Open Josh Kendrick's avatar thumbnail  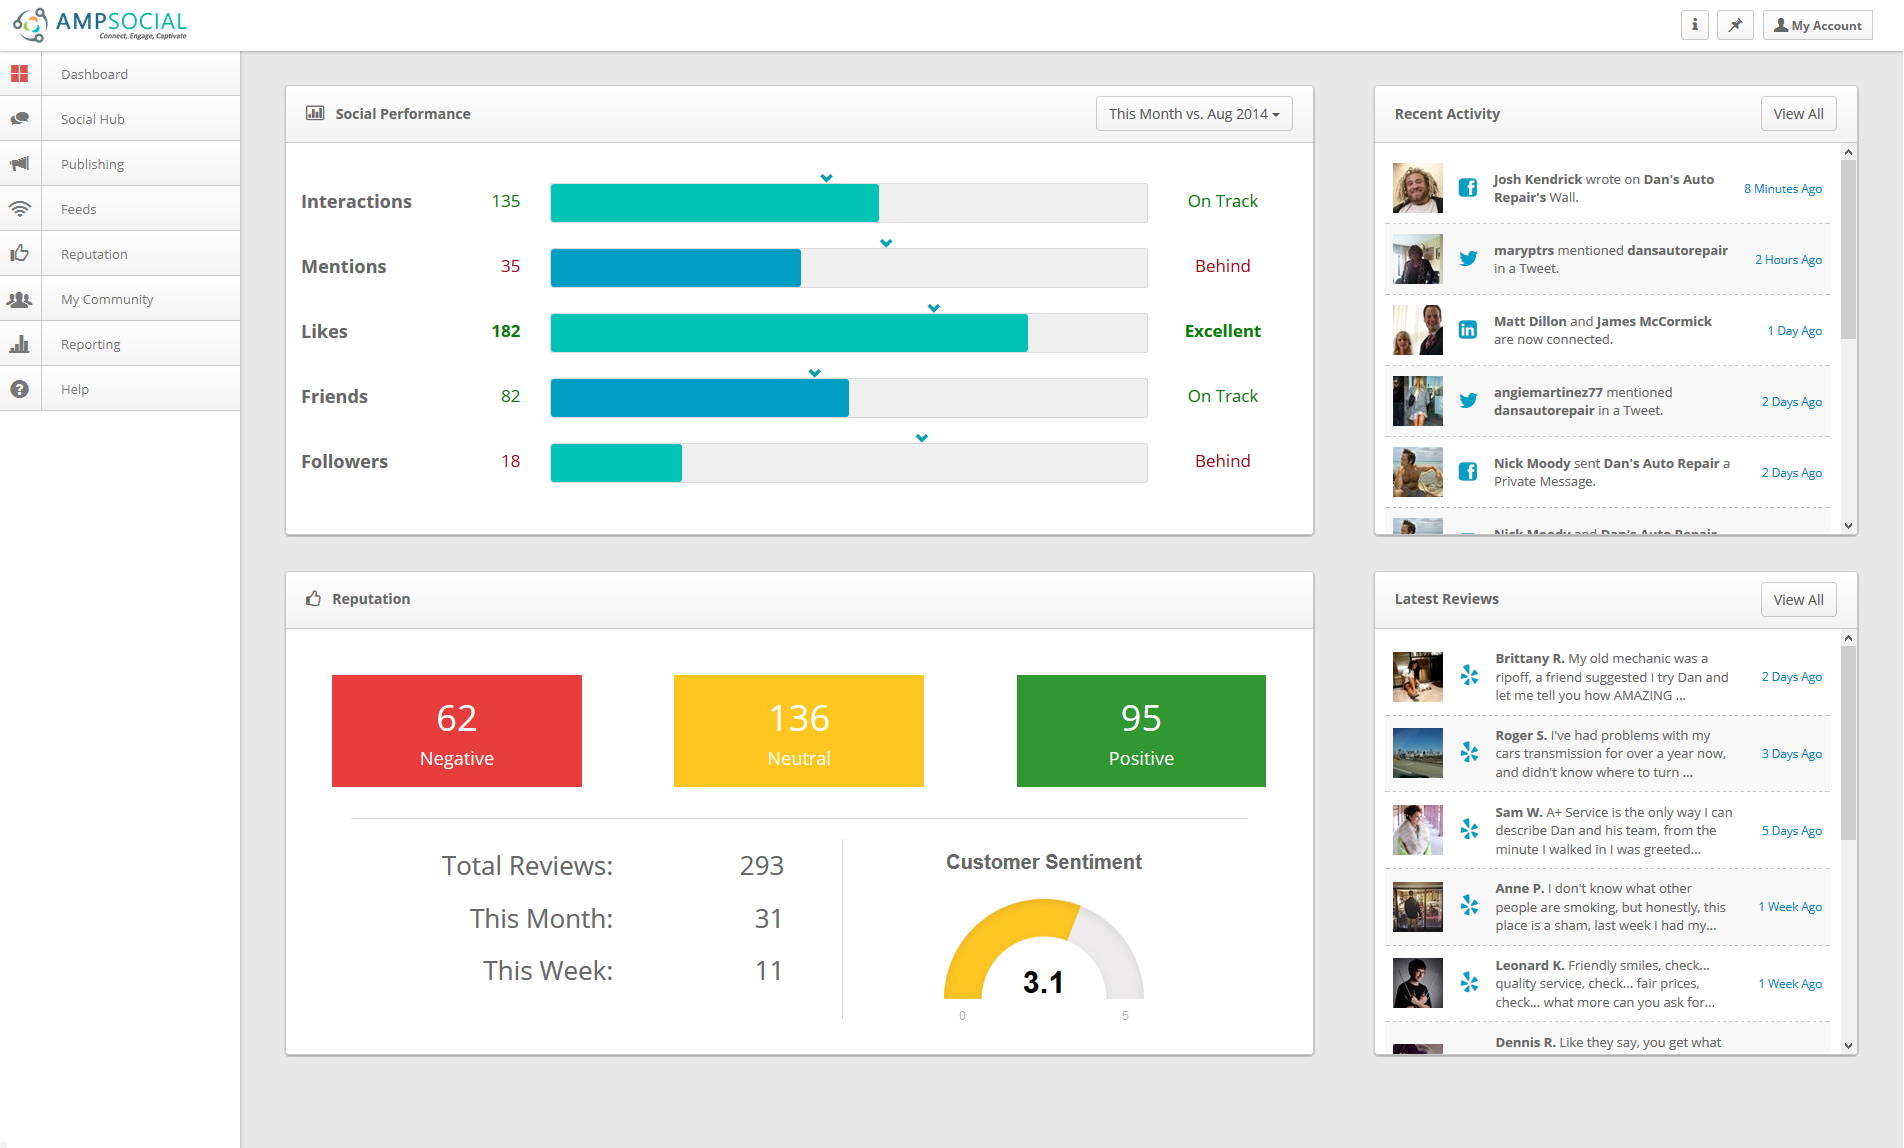pos(1418,188)
